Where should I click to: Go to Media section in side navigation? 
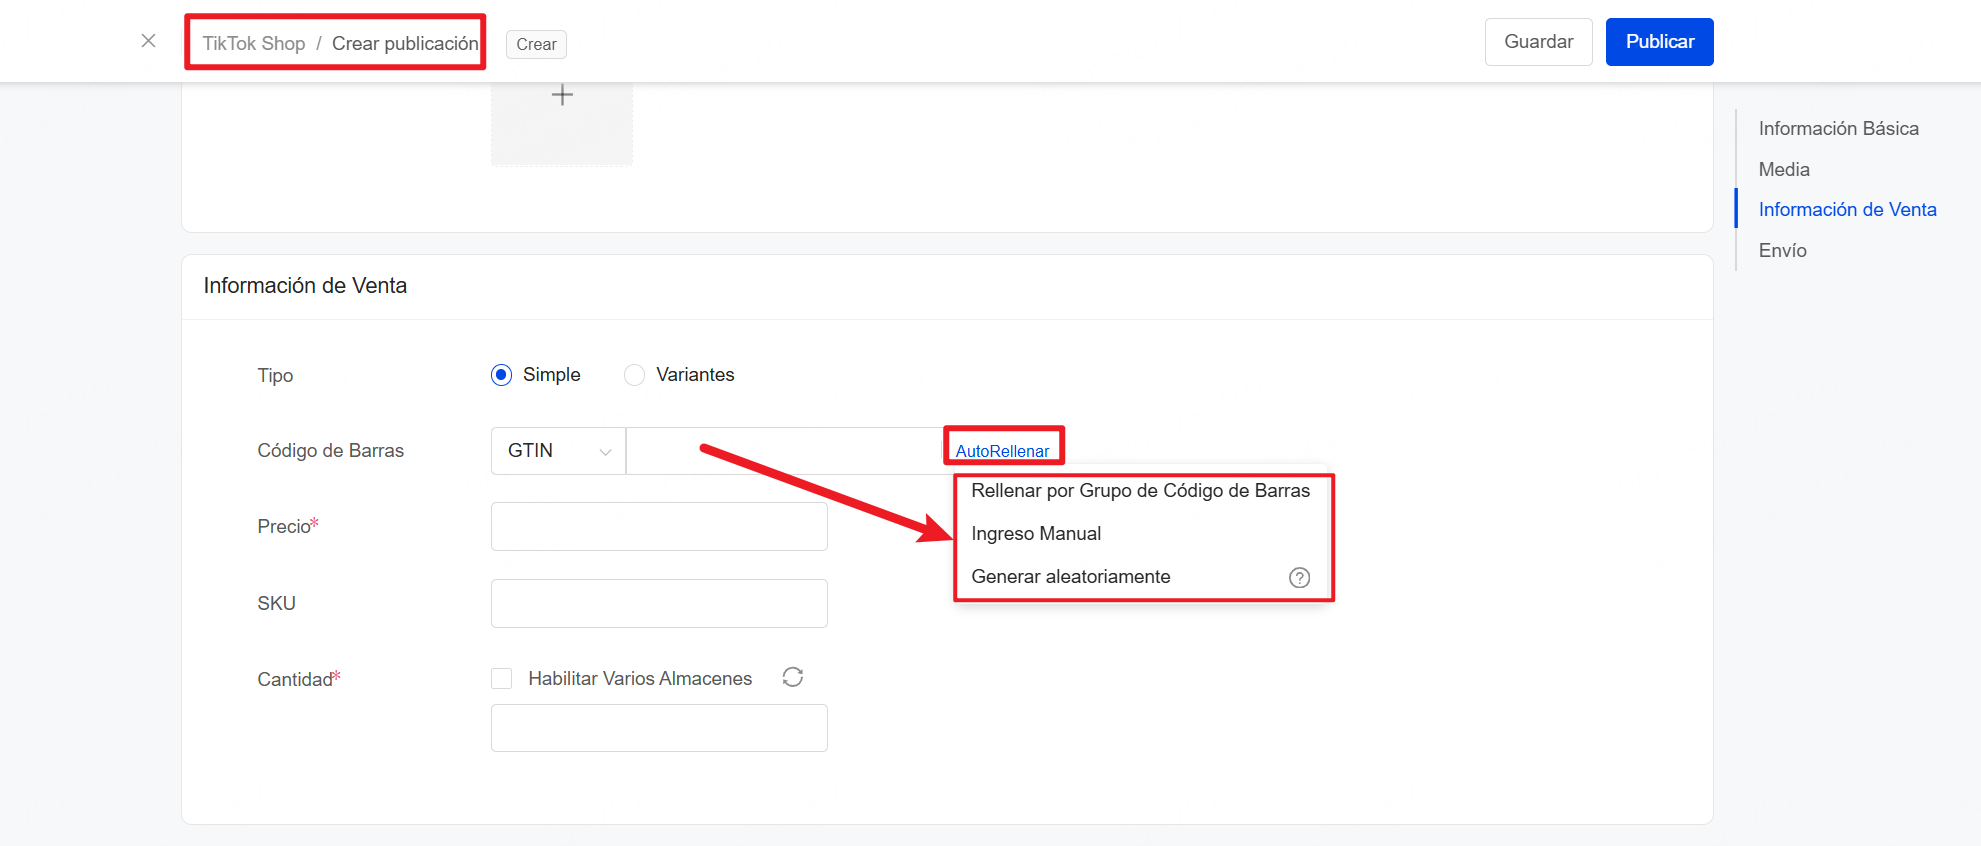point(1784,169)
